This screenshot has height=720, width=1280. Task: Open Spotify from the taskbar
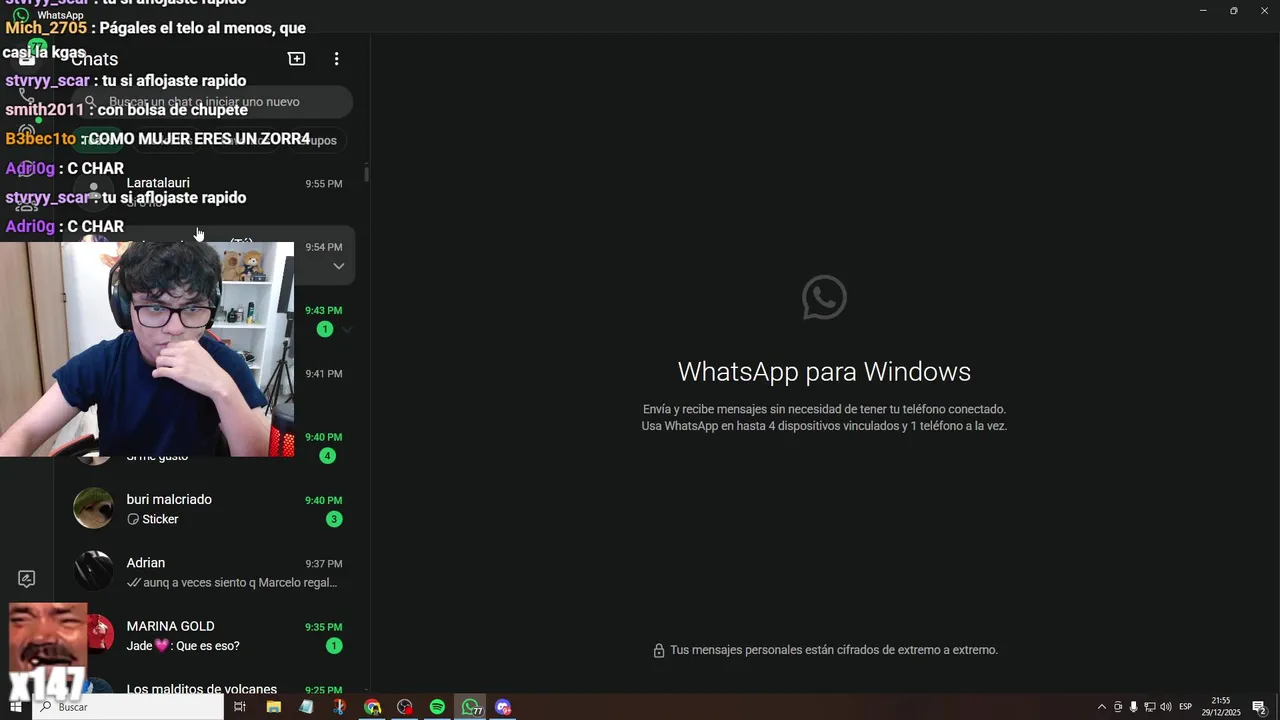[x=437, y=707]
